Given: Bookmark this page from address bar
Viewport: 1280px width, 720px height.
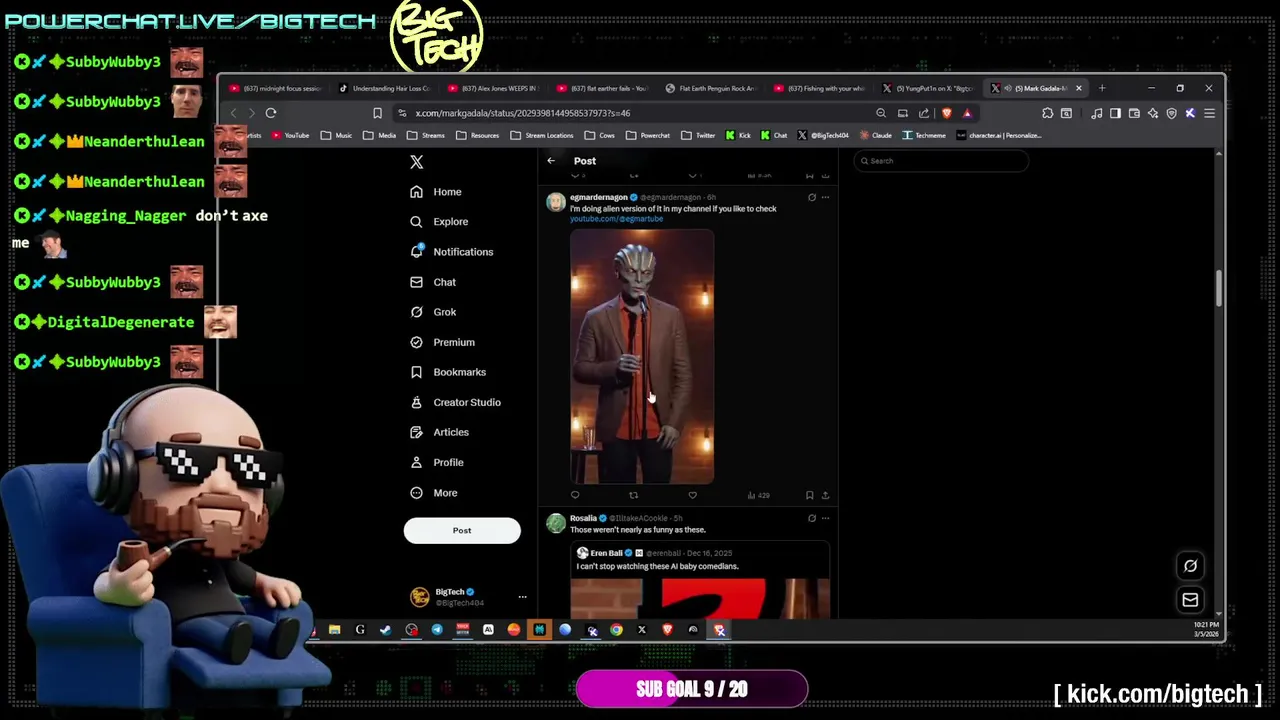Looking at the screenshot, I should tap(377, 113).
